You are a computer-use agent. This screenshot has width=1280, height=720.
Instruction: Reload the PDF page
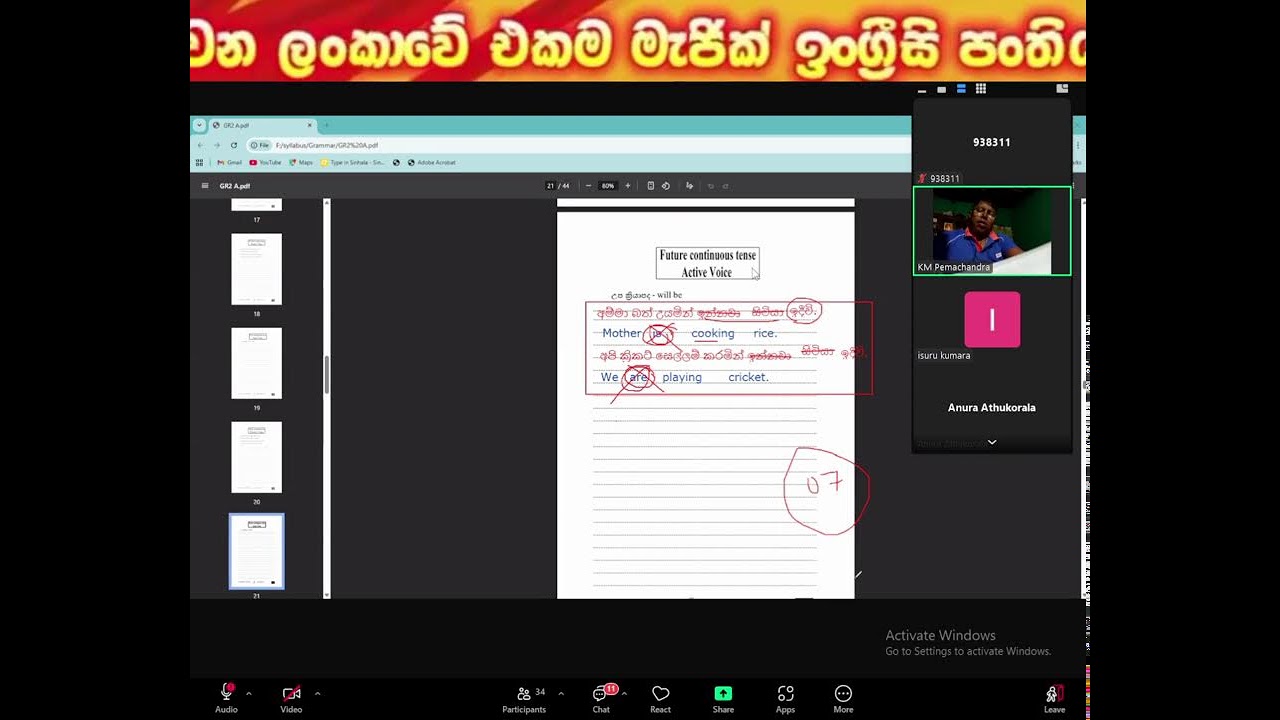point(234,145)
